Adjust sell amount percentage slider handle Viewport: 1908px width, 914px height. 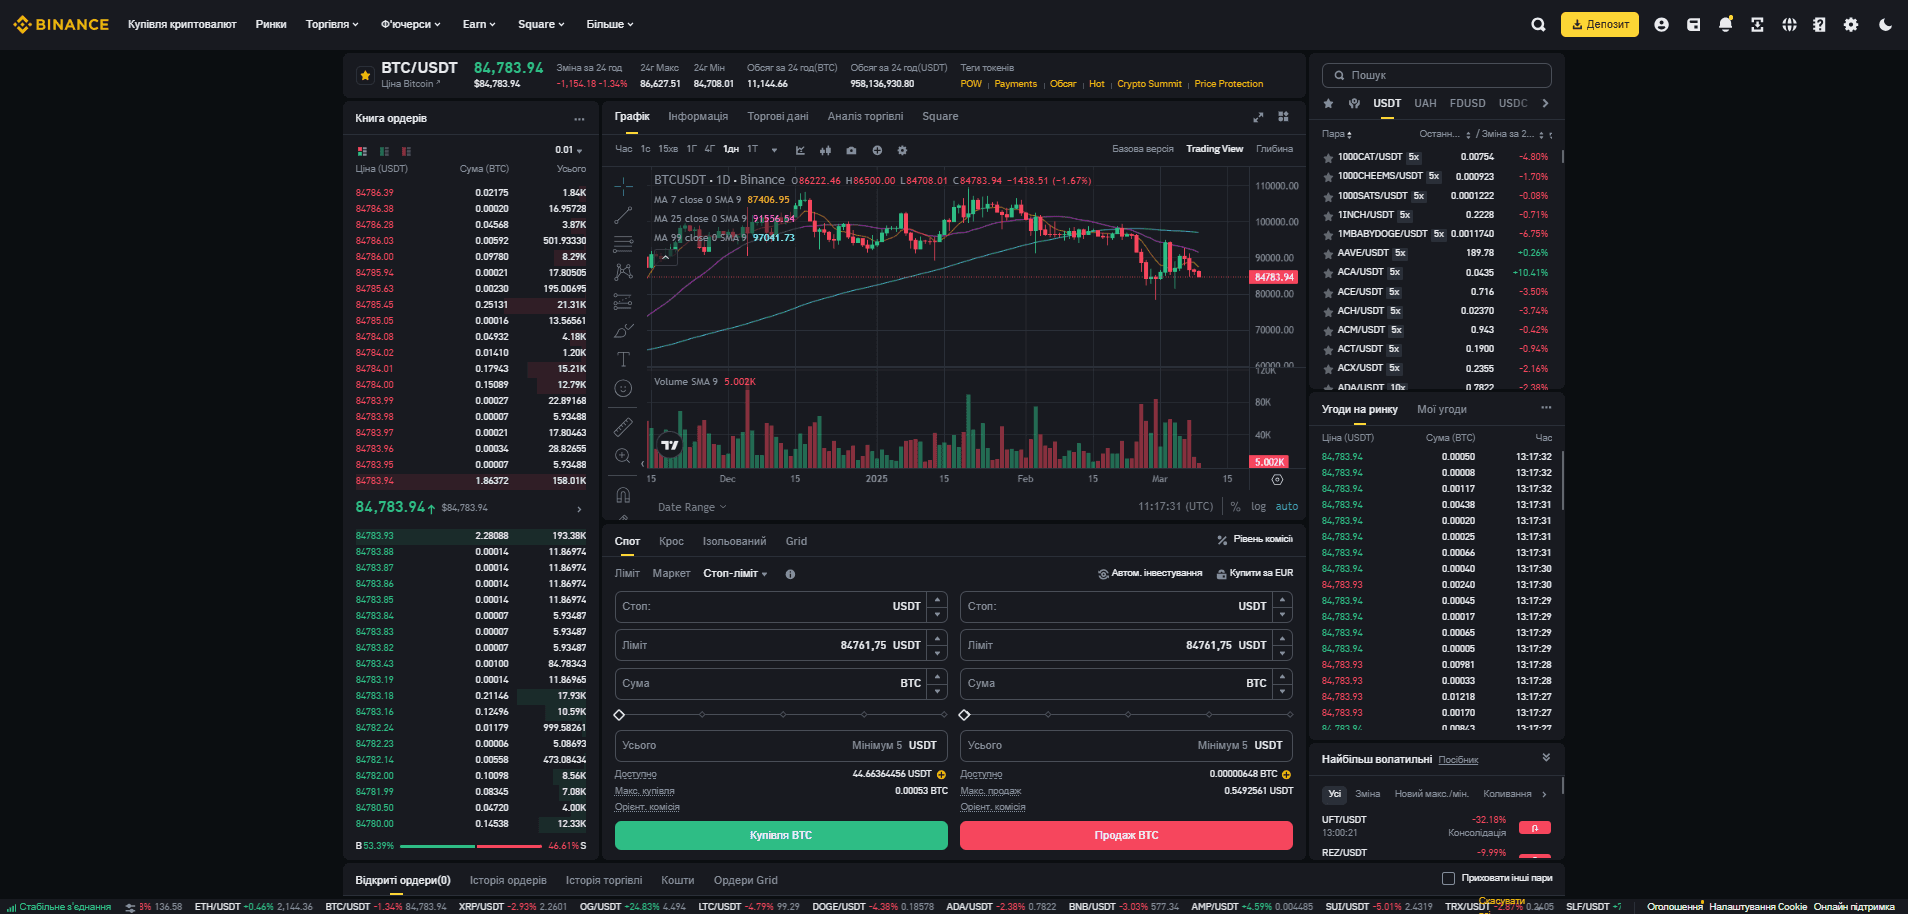tap(964, 715)
